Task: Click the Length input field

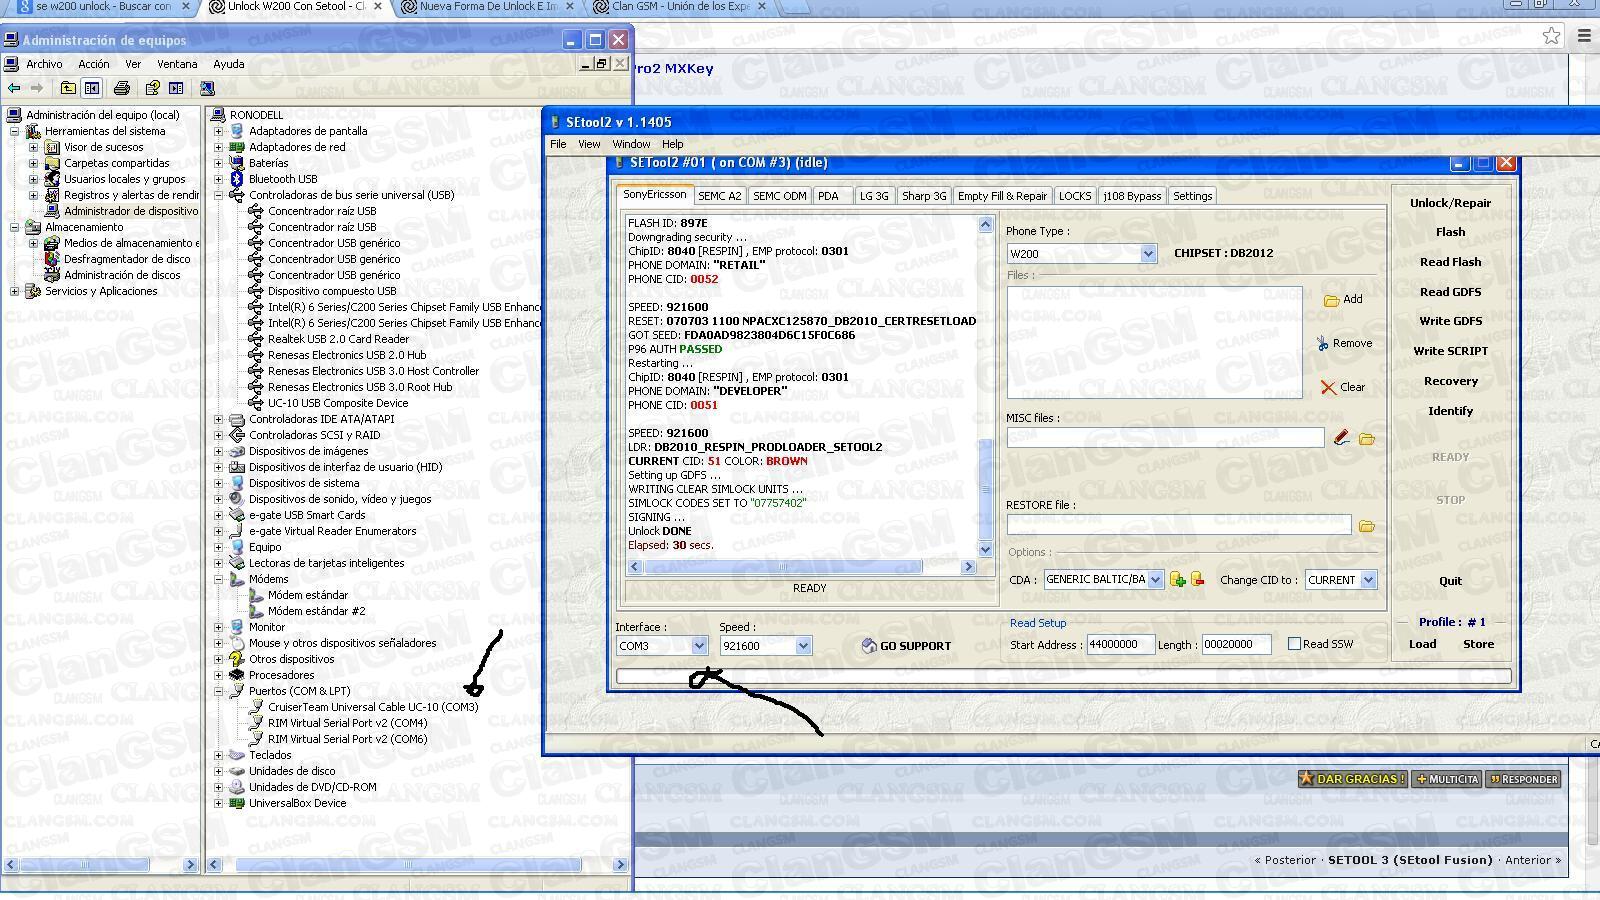Action: (1236, 645)
